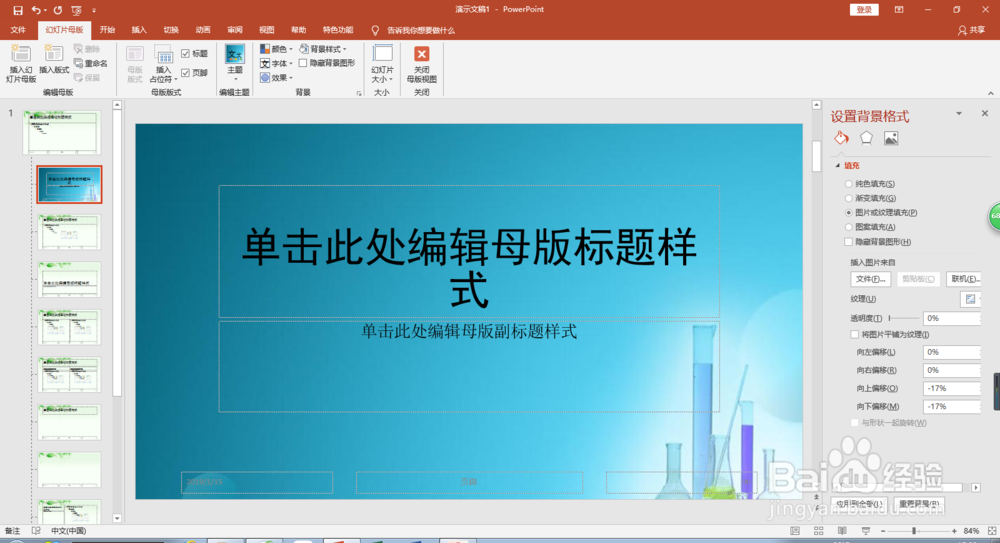Image resolution: width=1000 pixels, height=543 pixels.
Task: Close the Format Background pane
Action: [985, 113]
